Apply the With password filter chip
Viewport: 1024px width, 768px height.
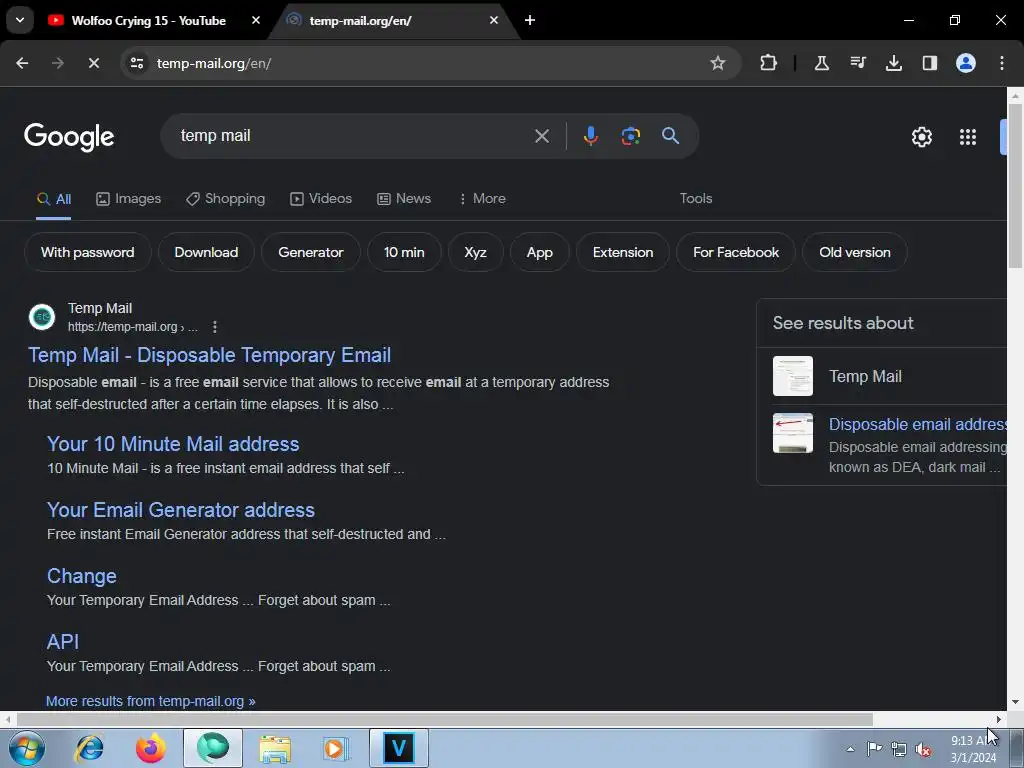[88, 252]
